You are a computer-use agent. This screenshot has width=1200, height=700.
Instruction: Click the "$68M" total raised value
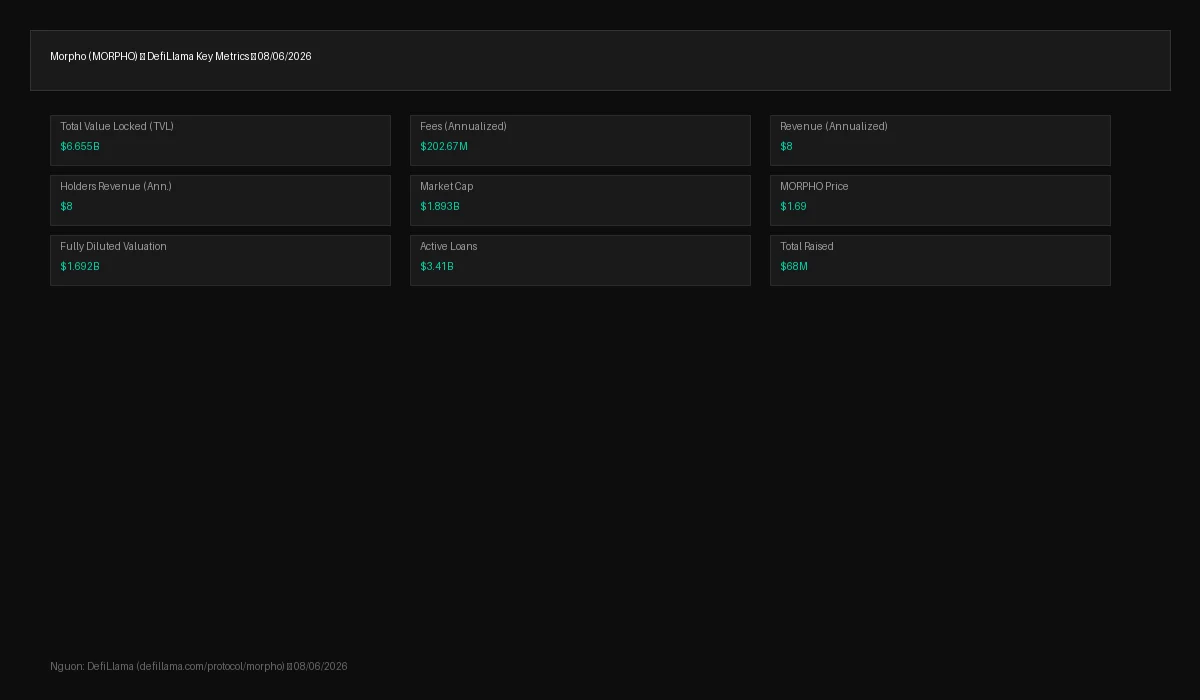pyautogui.click(x=794, y=267)
